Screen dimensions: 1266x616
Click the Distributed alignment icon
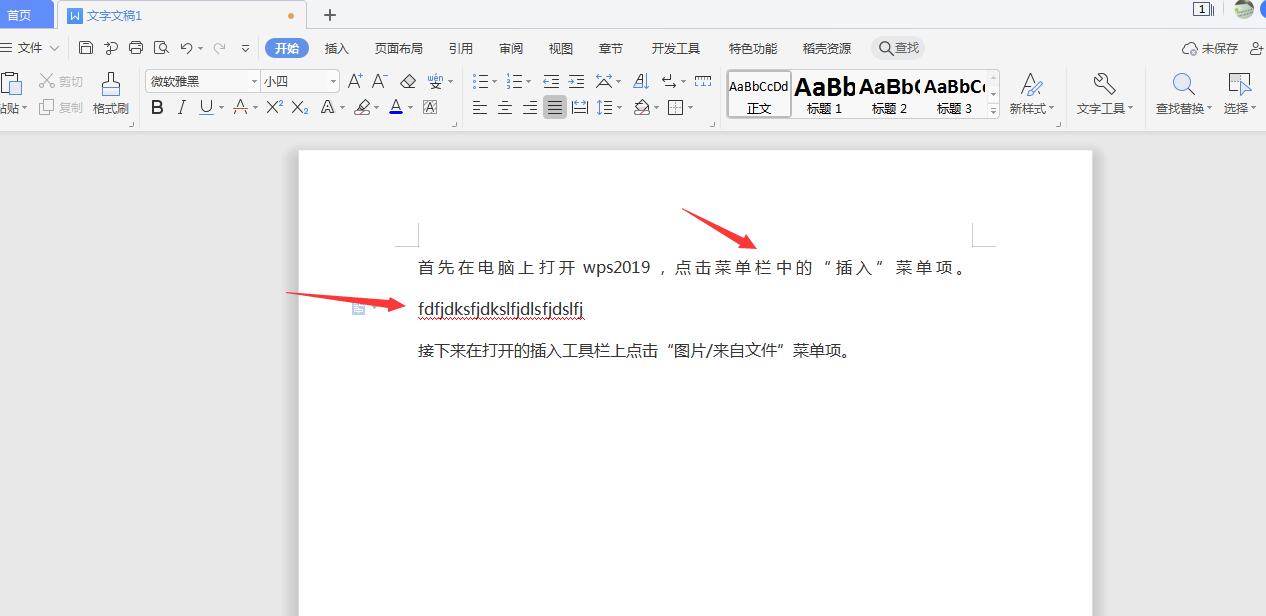[580, 107]
